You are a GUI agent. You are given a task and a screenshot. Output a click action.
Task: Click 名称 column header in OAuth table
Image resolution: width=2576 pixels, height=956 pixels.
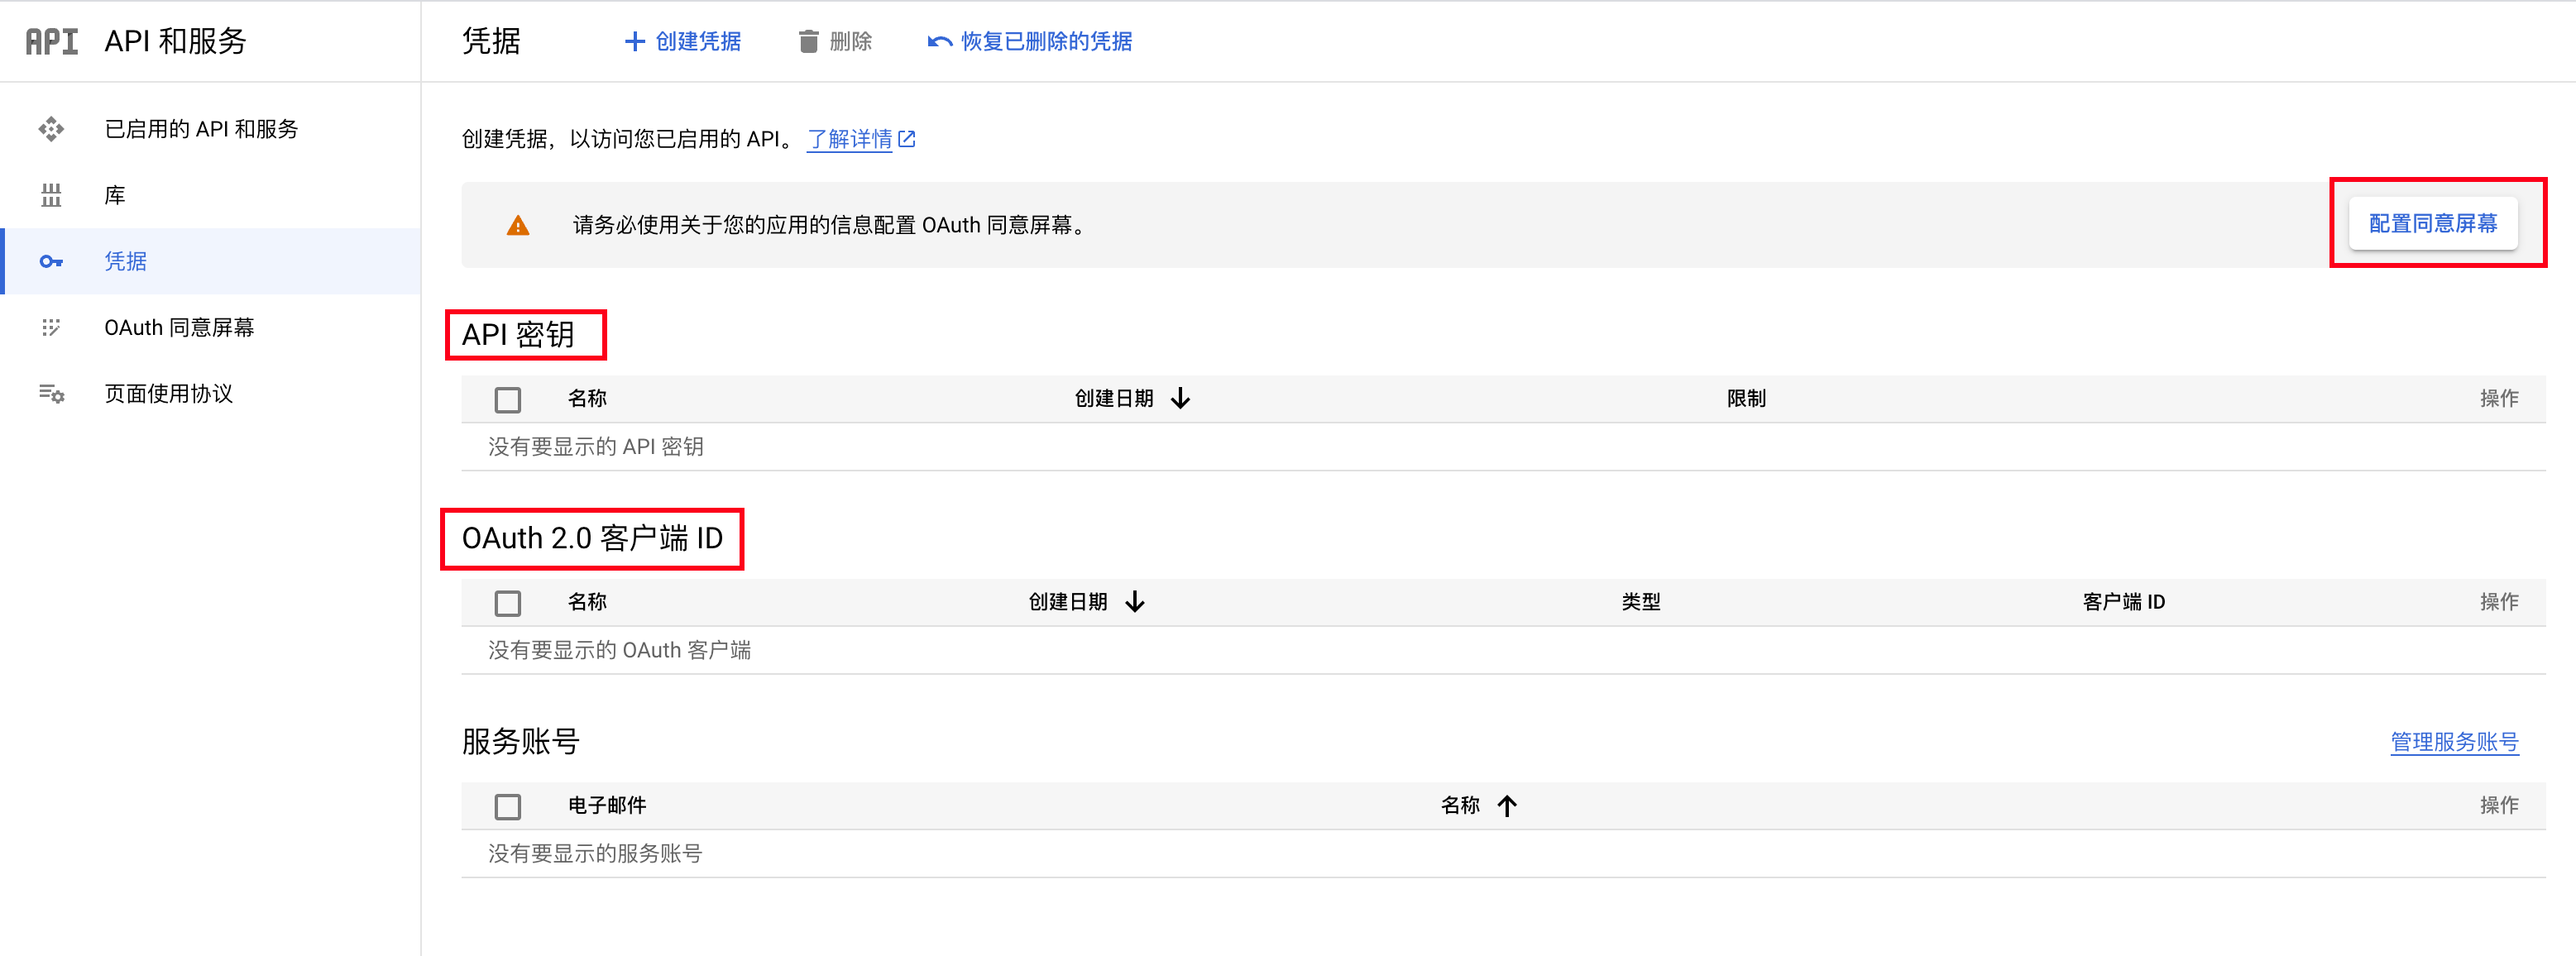coord(587,602)
